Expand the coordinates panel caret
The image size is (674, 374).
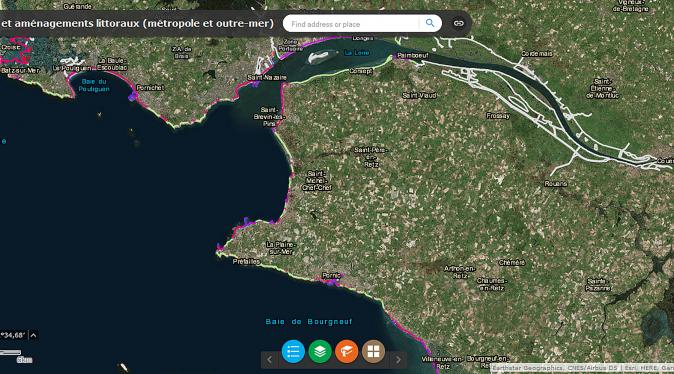point(34,335)
